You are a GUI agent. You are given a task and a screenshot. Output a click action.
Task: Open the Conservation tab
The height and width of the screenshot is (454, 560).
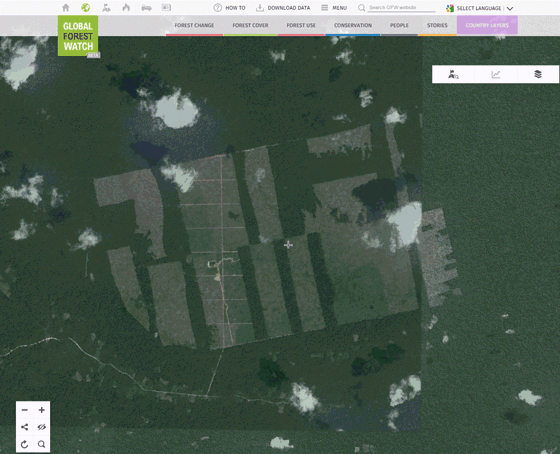(x=353, y=25)
